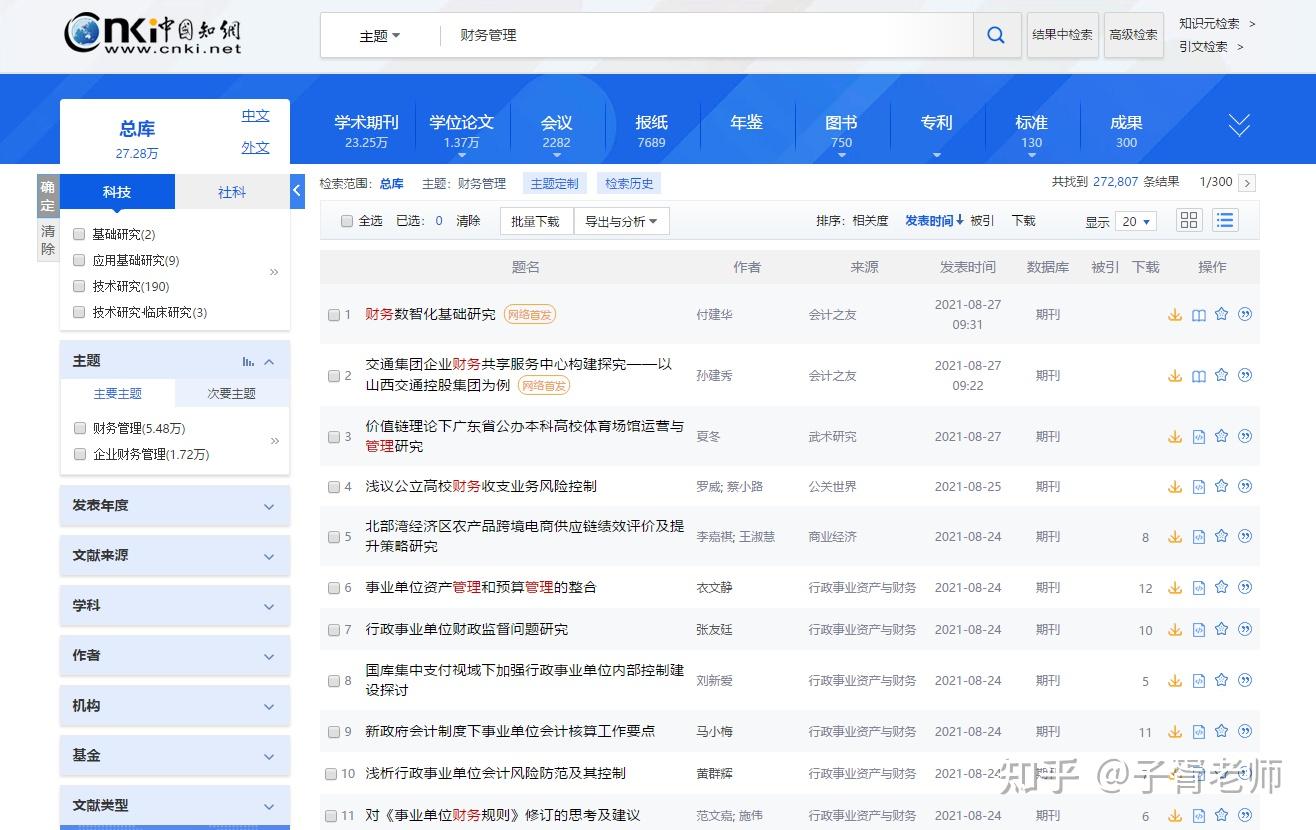The image size is (1316, 830).
Task: Switch to grid view layout
Action: [1189, 220]
